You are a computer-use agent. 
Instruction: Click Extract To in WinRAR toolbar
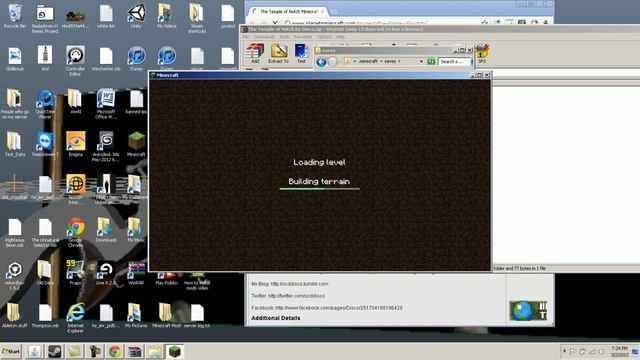coord(279,53)
